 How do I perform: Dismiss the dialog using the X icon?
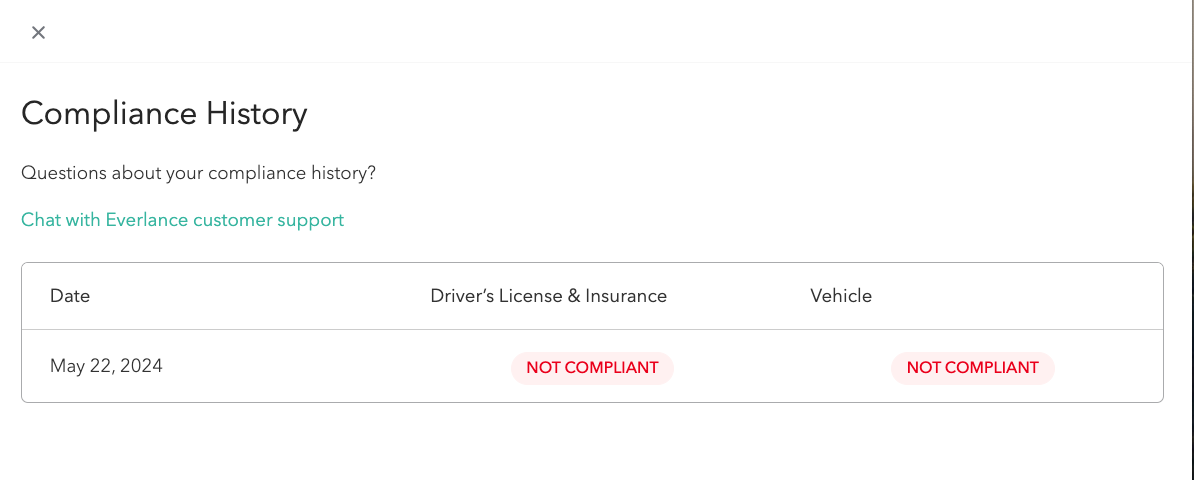click(38, 32)
